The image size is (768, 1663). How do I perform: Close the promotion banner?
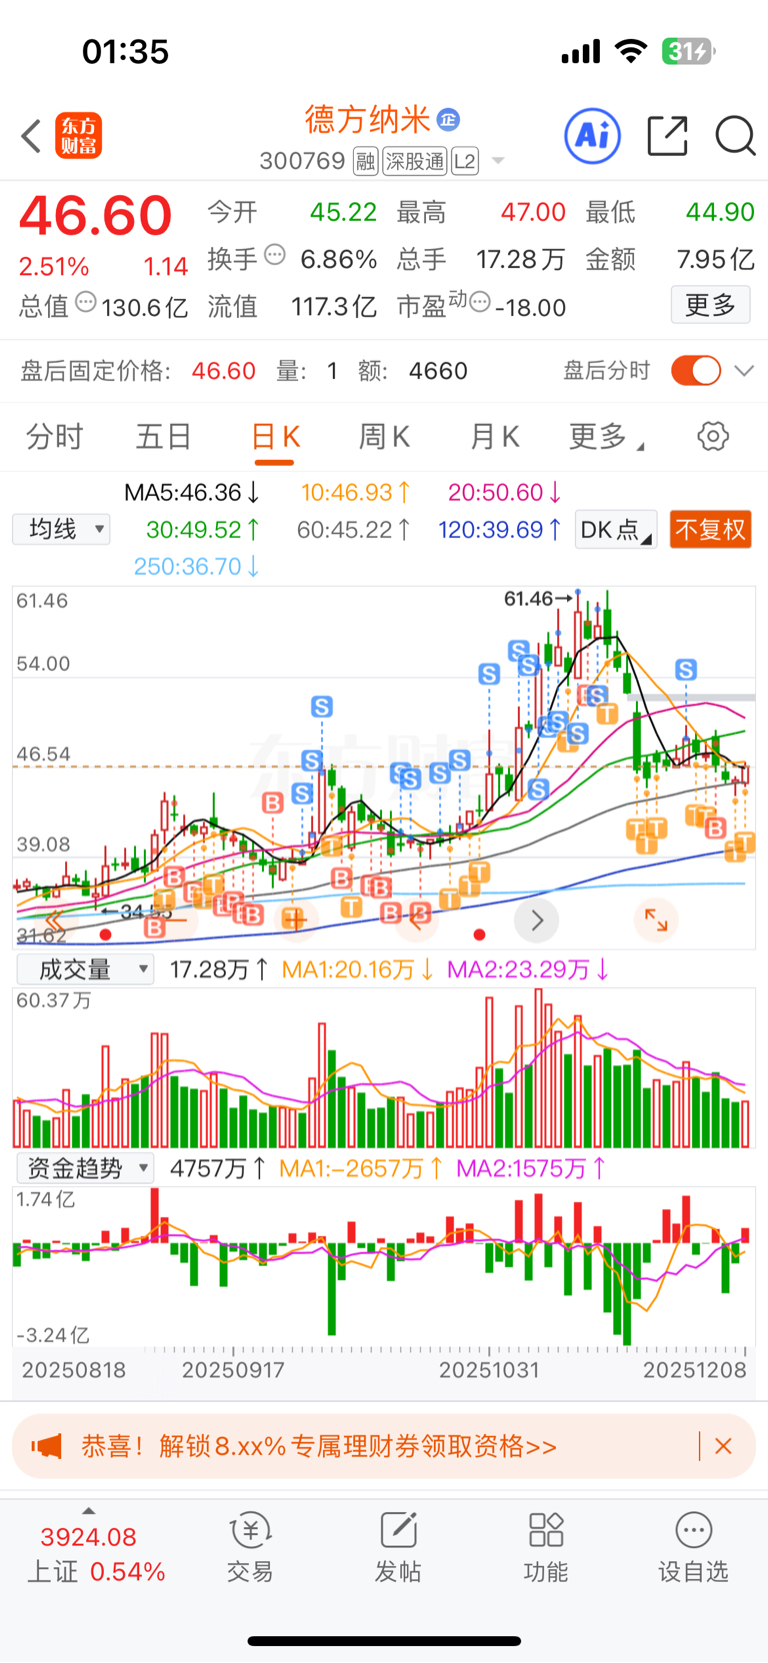(x=724, y=1446)
